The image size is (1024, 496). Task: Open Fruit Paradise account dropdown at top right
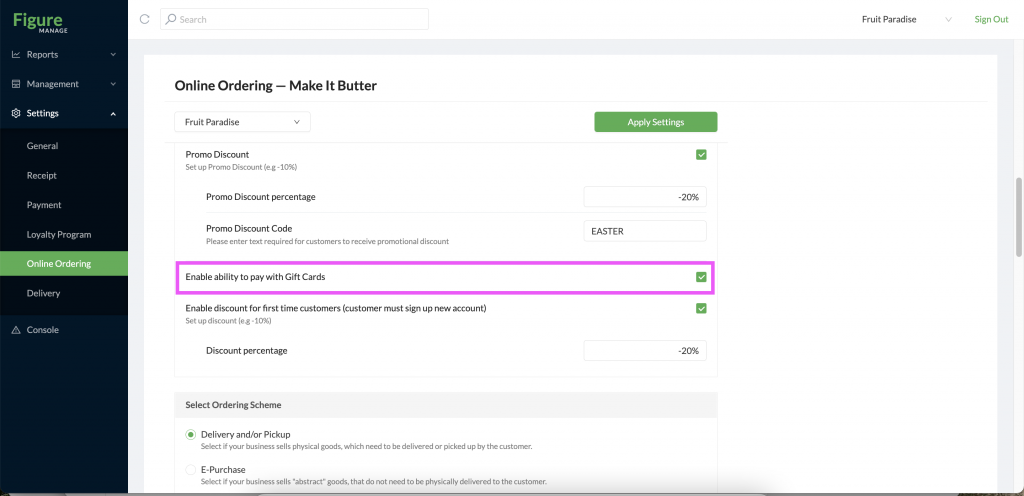pos(906,20)
